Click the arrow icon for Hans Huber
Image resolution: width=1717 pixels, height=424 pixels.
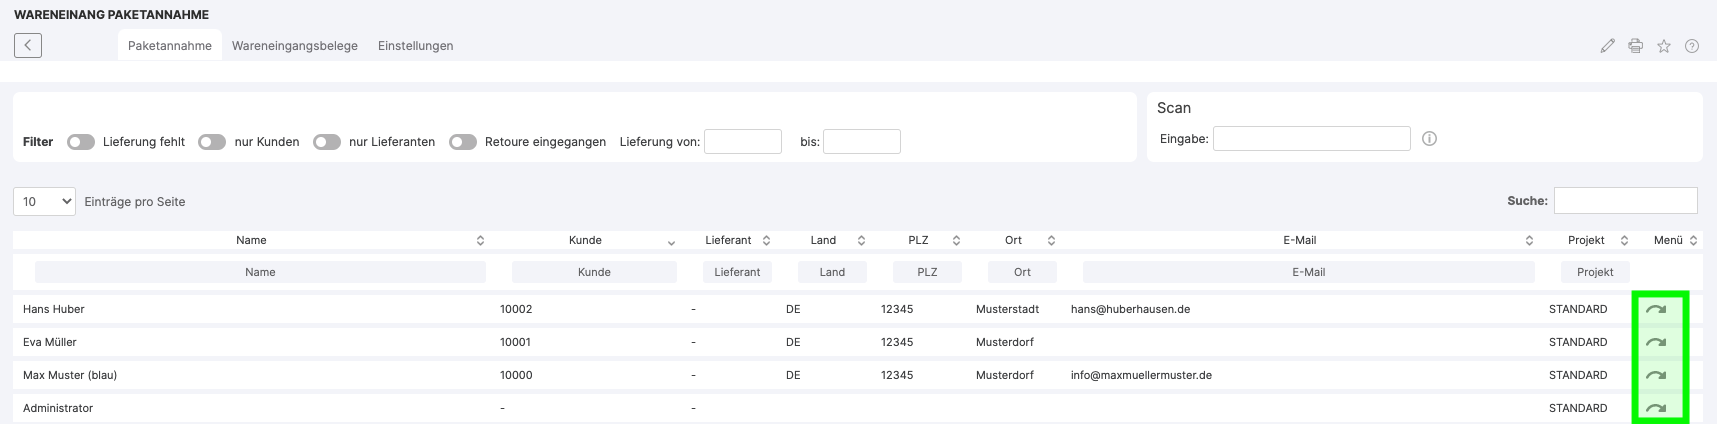1656,309
